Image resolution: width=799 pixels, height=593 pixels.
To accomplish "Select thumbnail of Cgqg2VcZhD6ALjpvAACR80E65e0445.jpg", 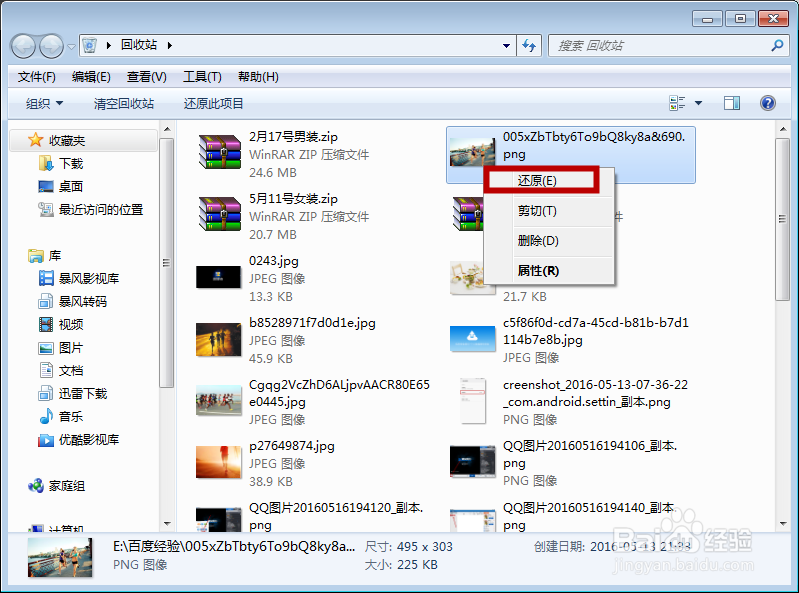I will [219, 400].
